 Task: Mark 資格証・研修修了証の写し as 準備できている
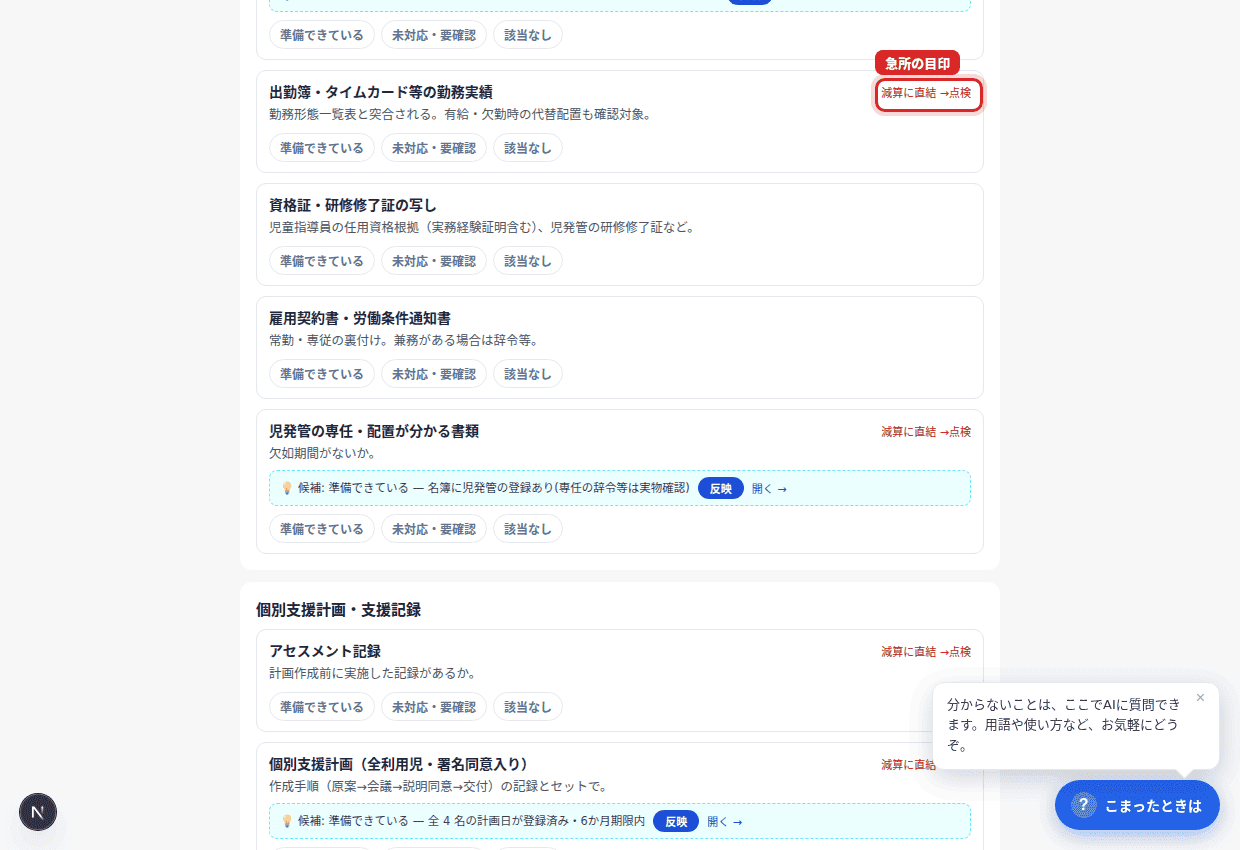coord(322,261)
